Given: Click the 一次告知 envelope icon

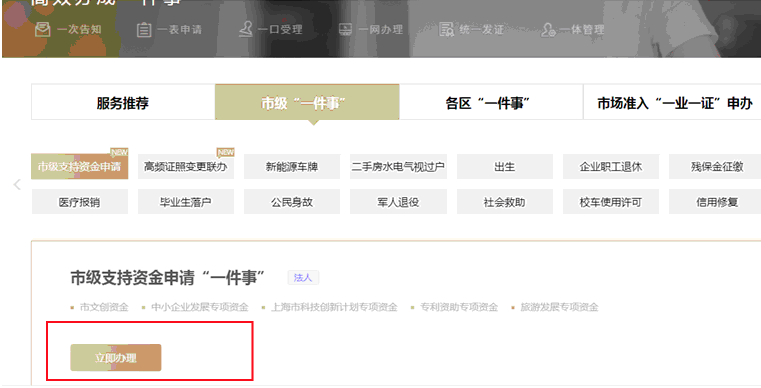Looking at the screenshot, I should [43, 29].
